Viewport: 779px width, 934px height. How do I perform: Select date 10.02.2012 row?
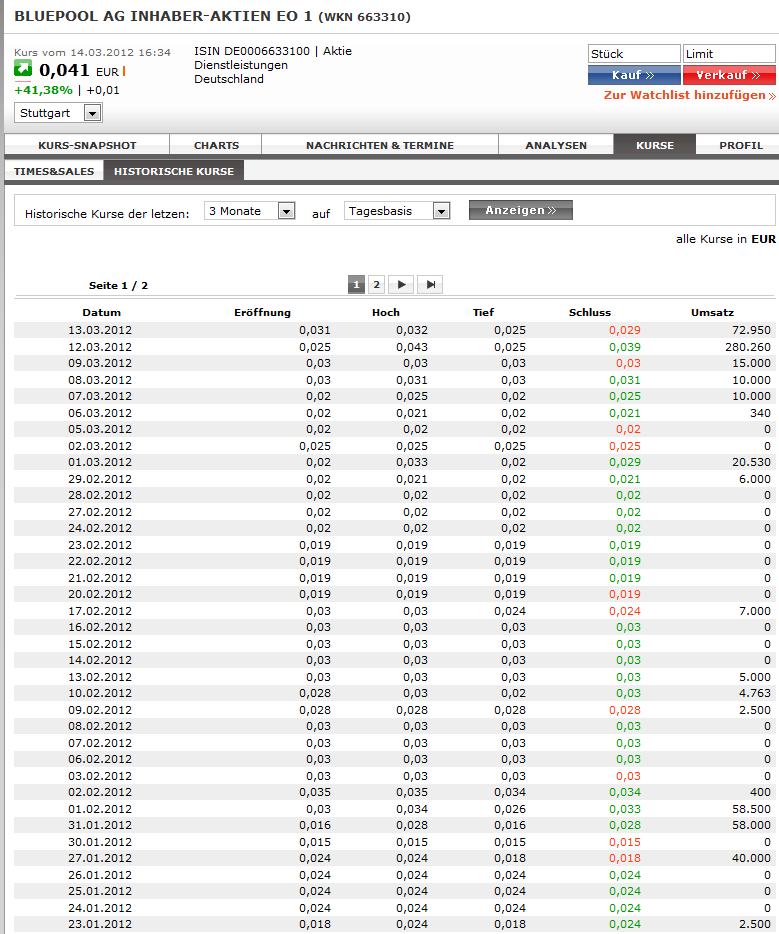coord(394,693)
